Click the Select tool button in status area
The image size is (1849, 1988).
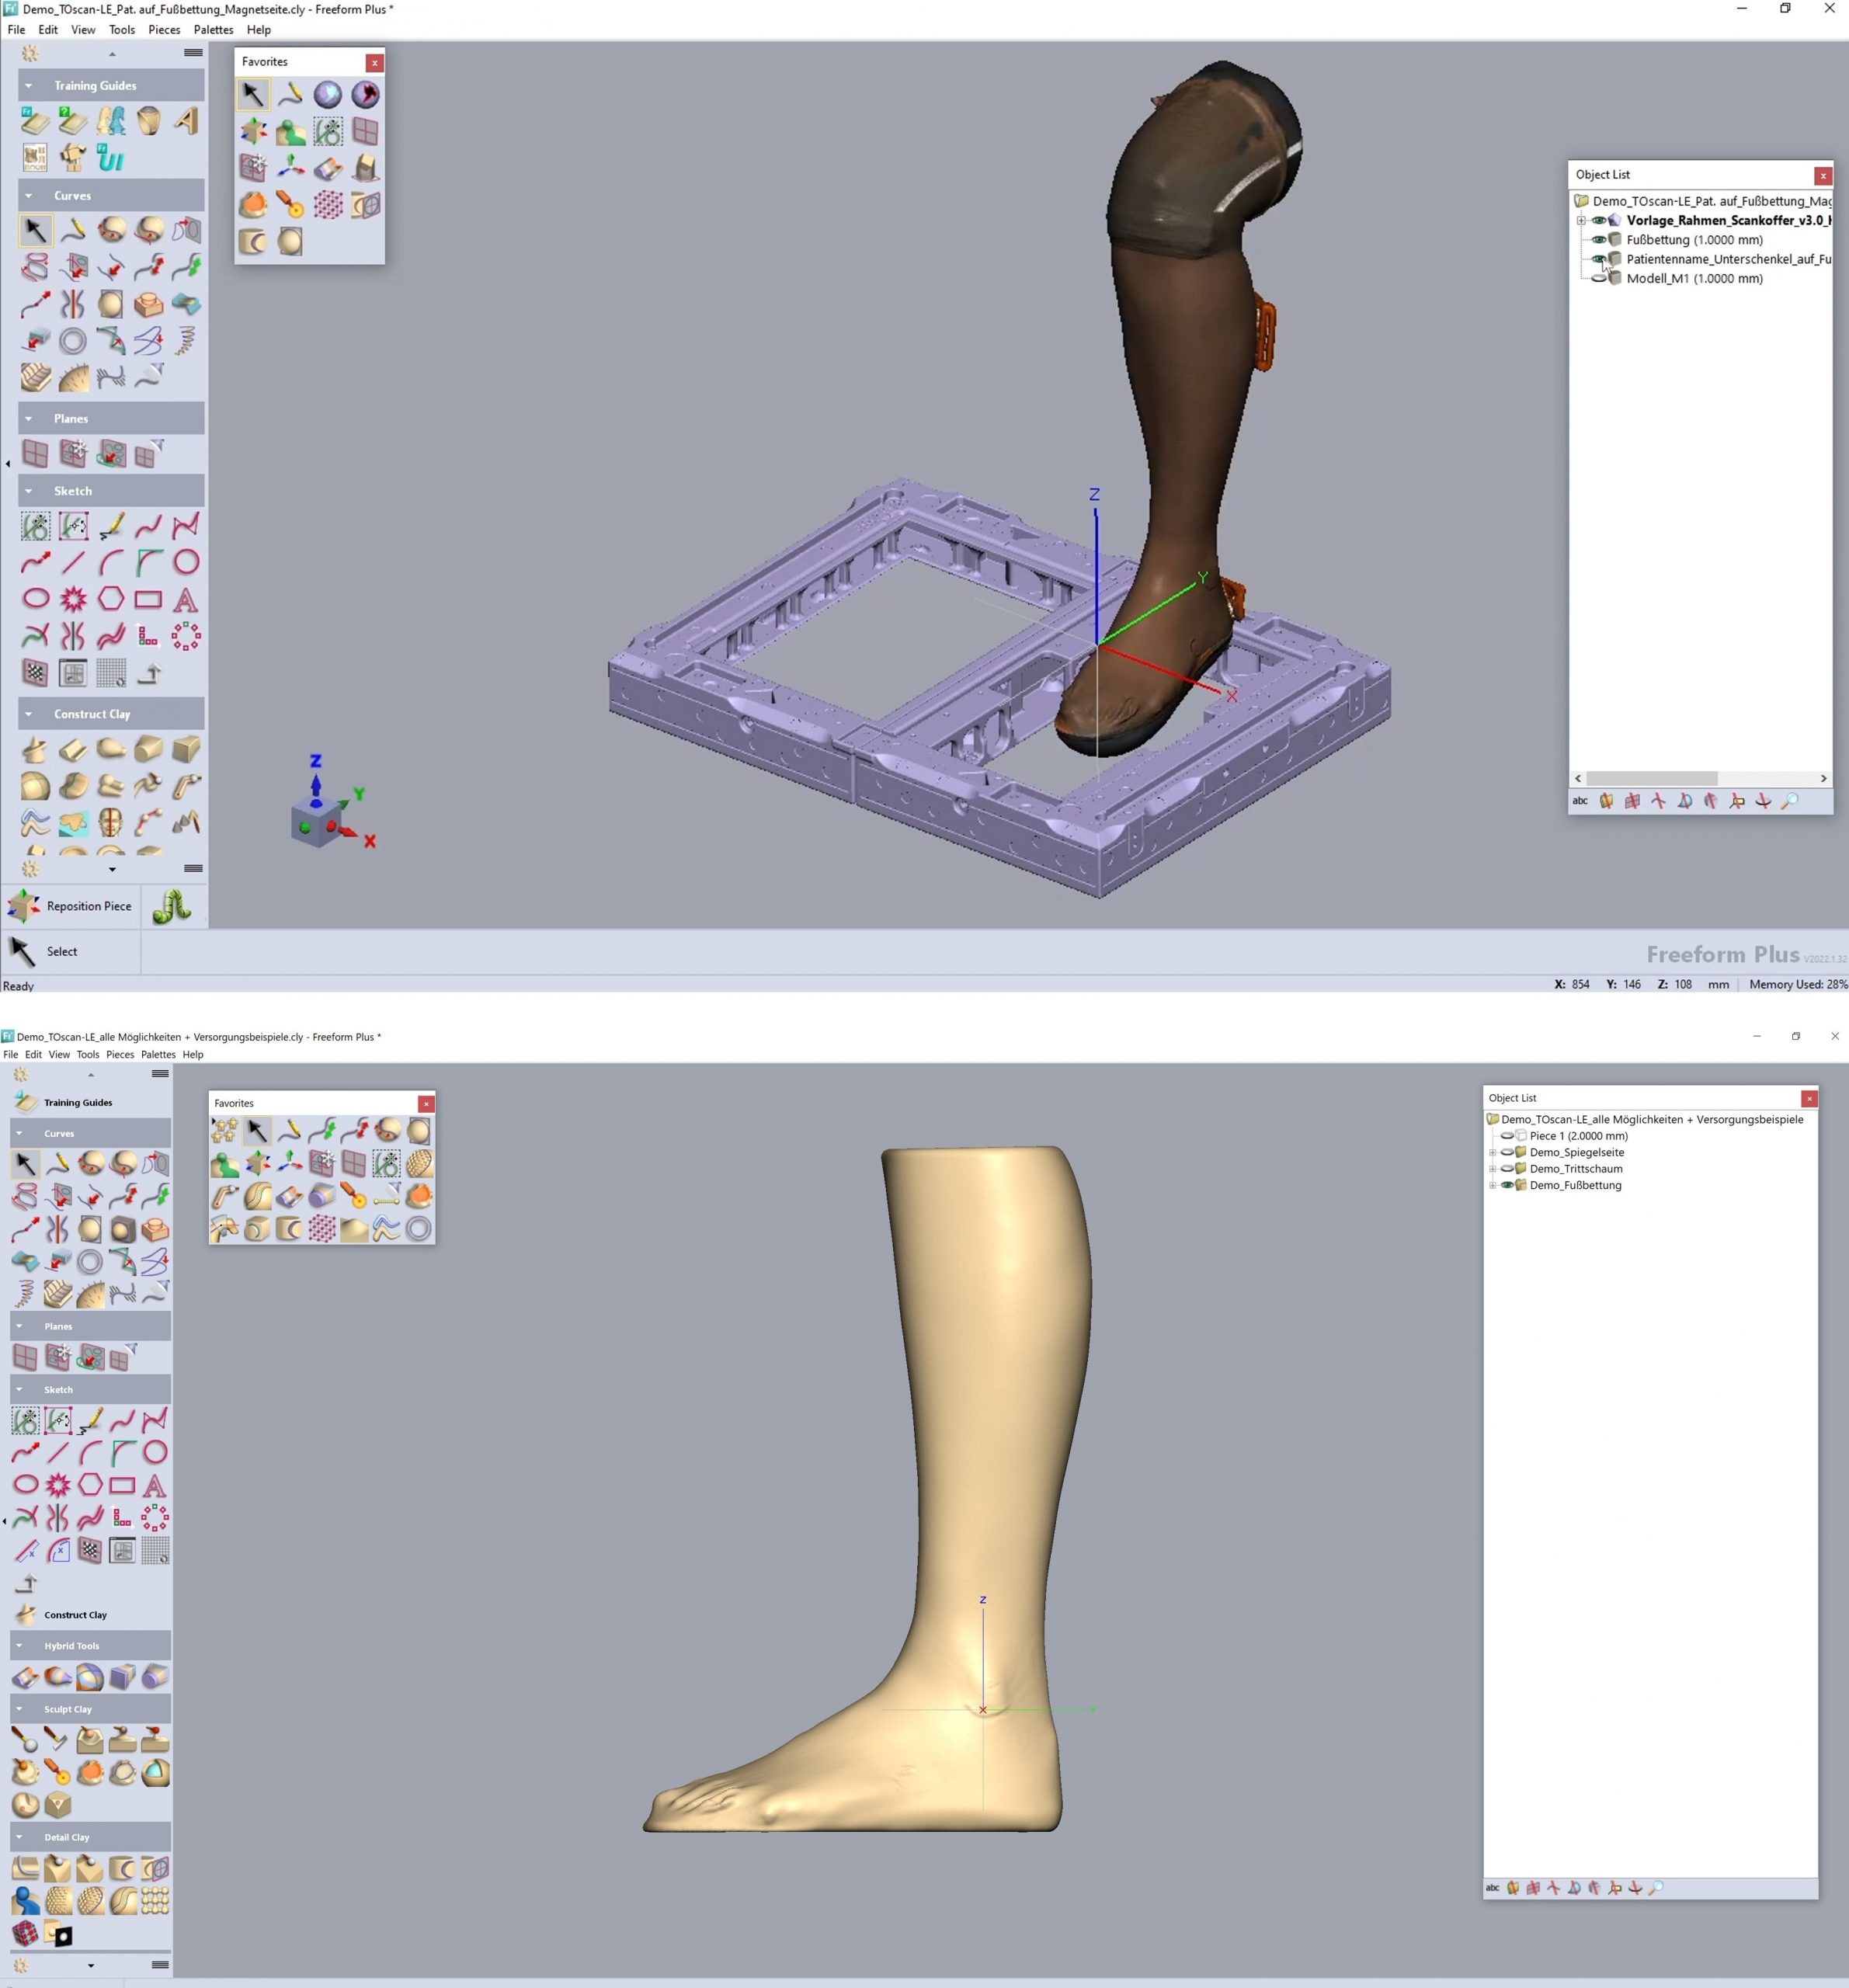pyautogui.click(x=70, y=951)
